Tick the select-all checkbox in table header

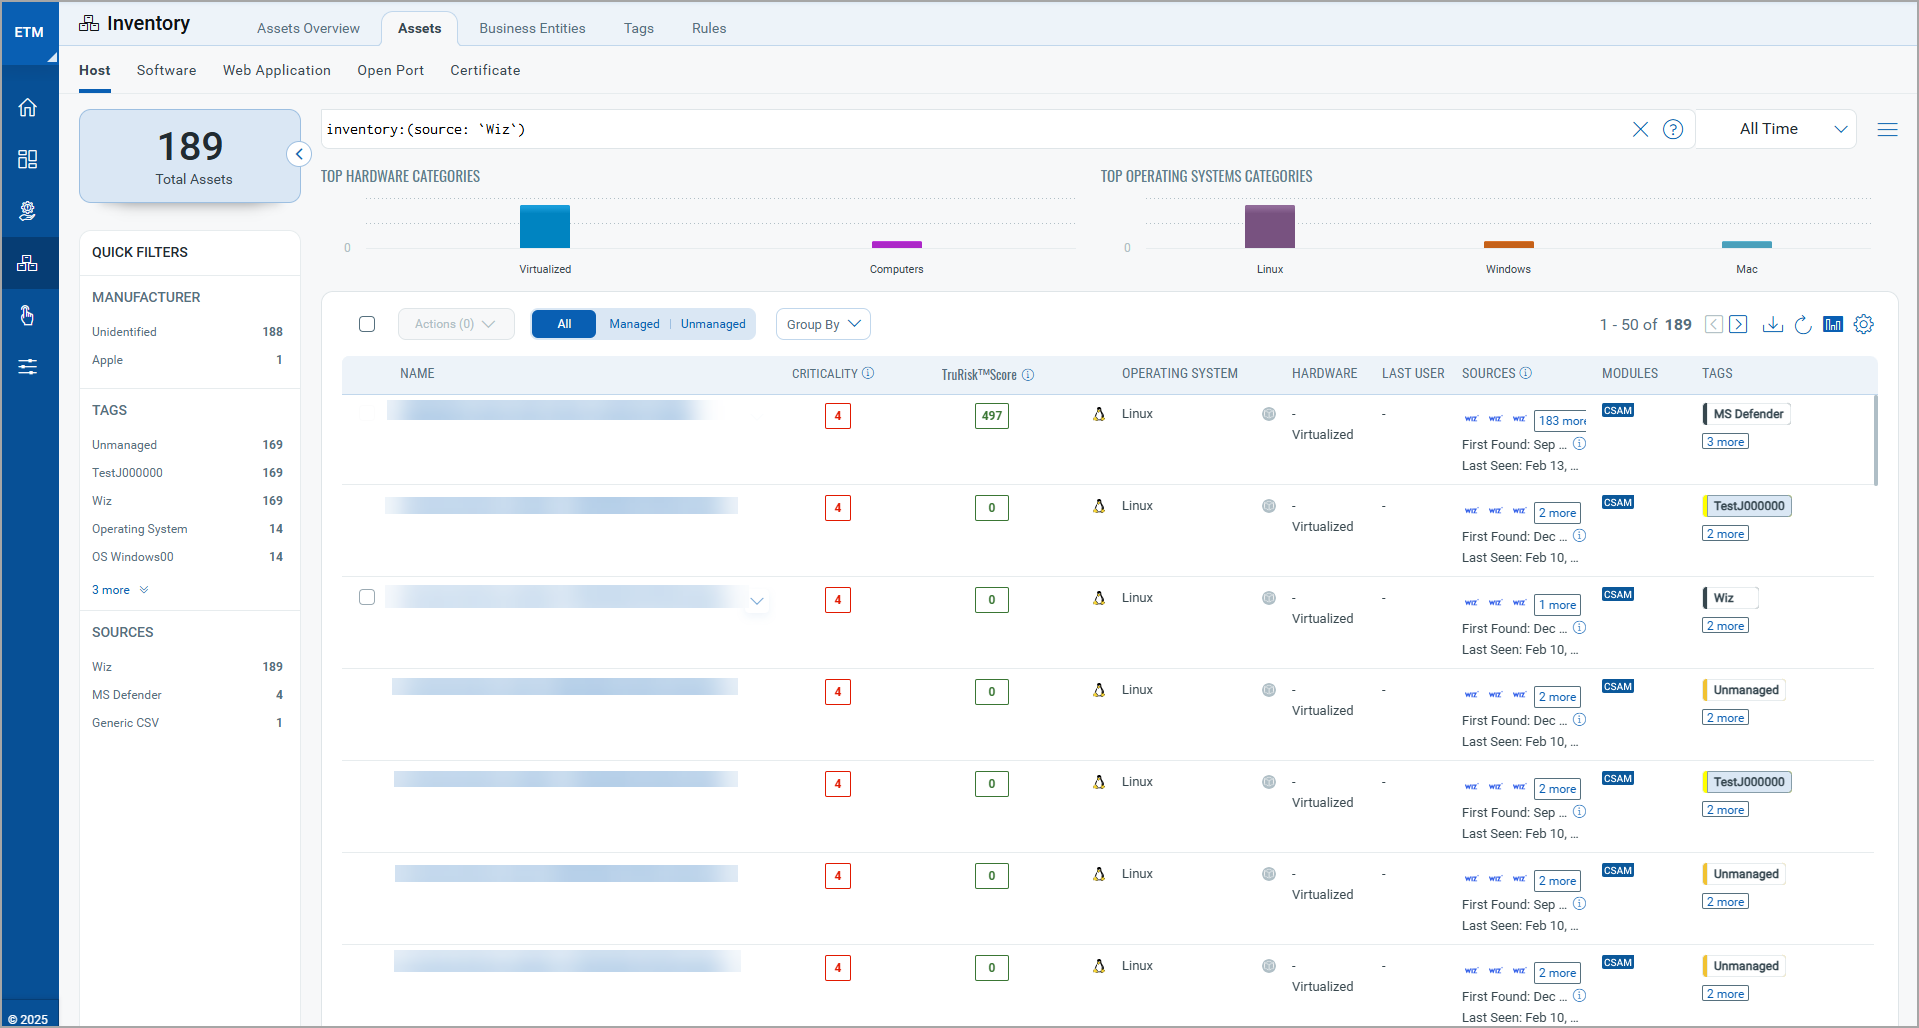367,324
